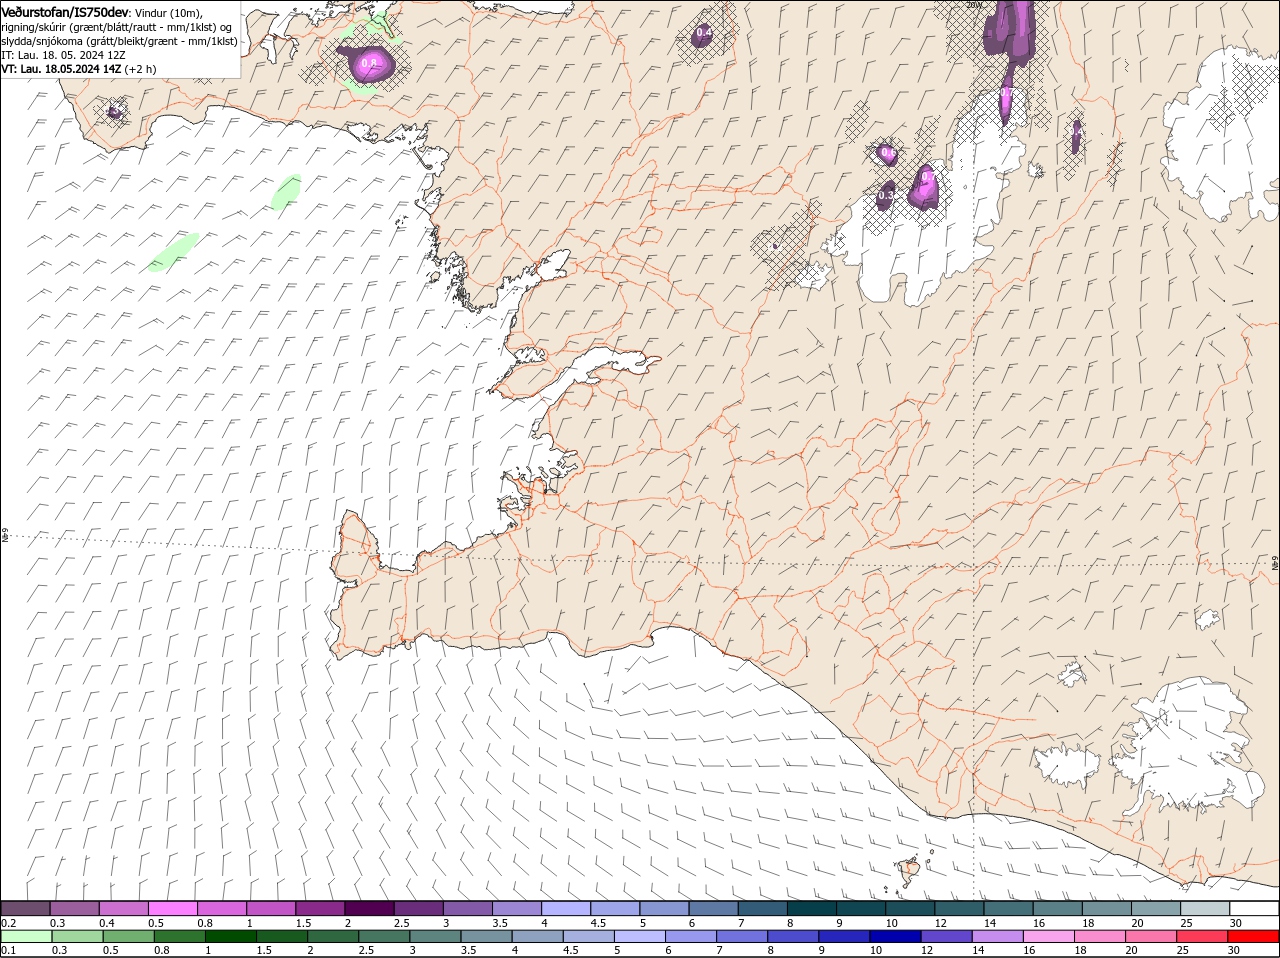1280x958 pixels.
Task: Click the purple snowfall blob labeled 0.4
Action: tap(704, 34)
